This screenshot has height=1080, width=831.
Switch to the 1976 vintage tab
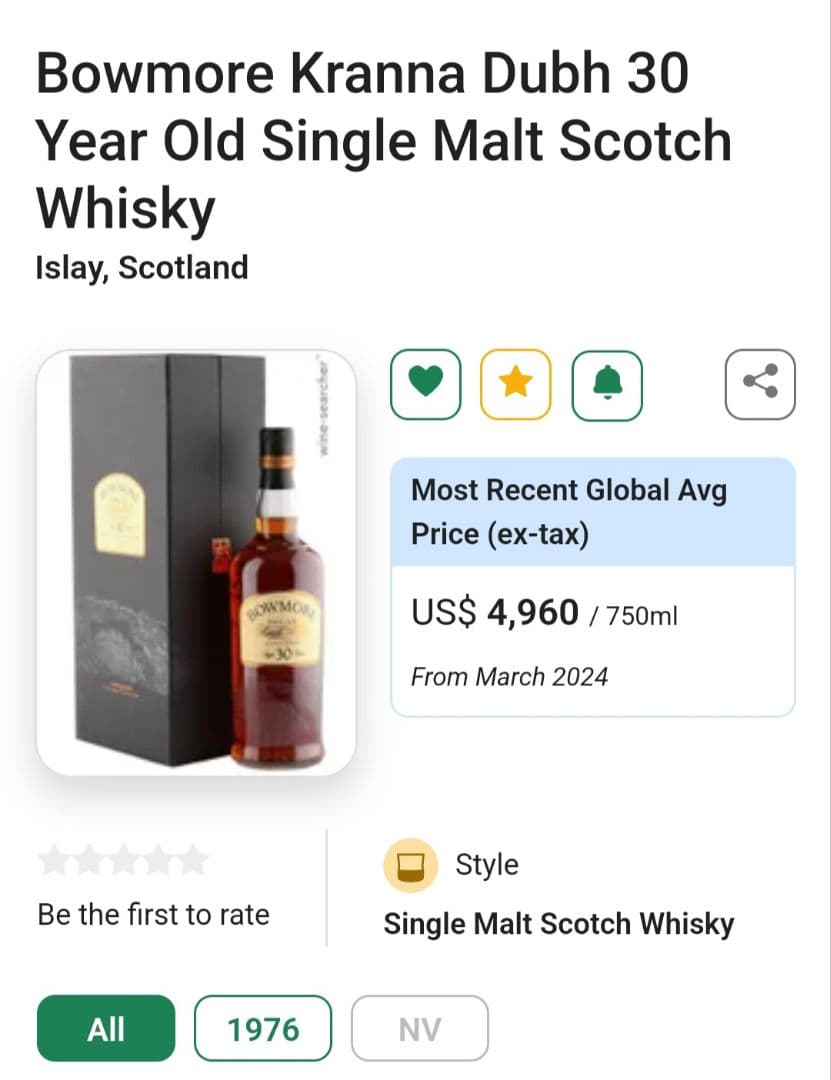[263, 1028]
